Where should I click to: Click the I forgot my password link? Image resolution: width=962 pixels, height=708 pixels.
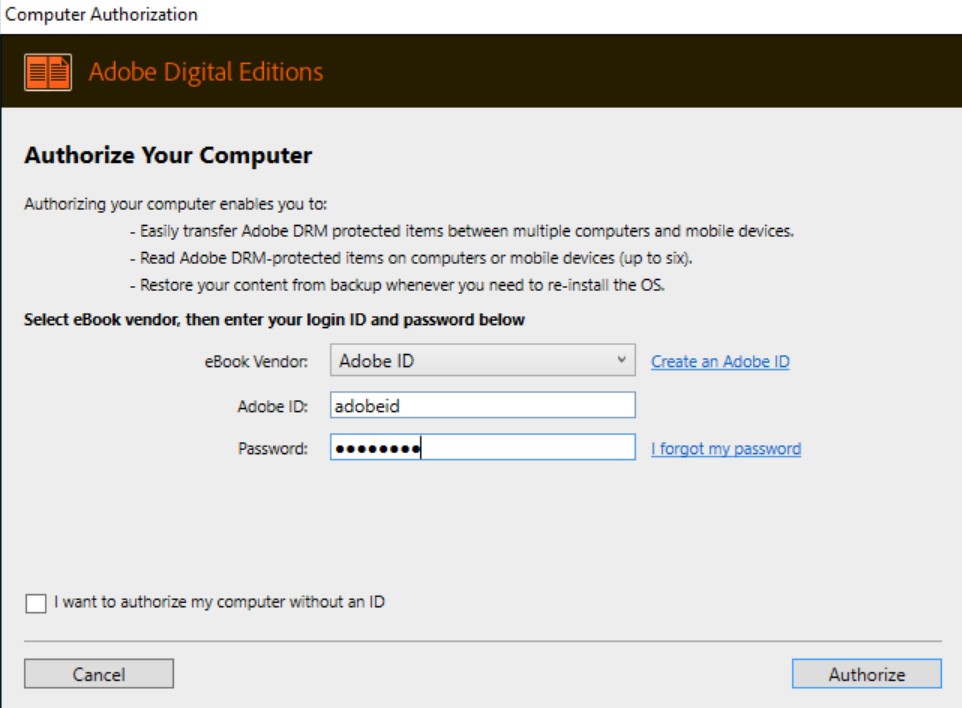click(x=729, y=449)
